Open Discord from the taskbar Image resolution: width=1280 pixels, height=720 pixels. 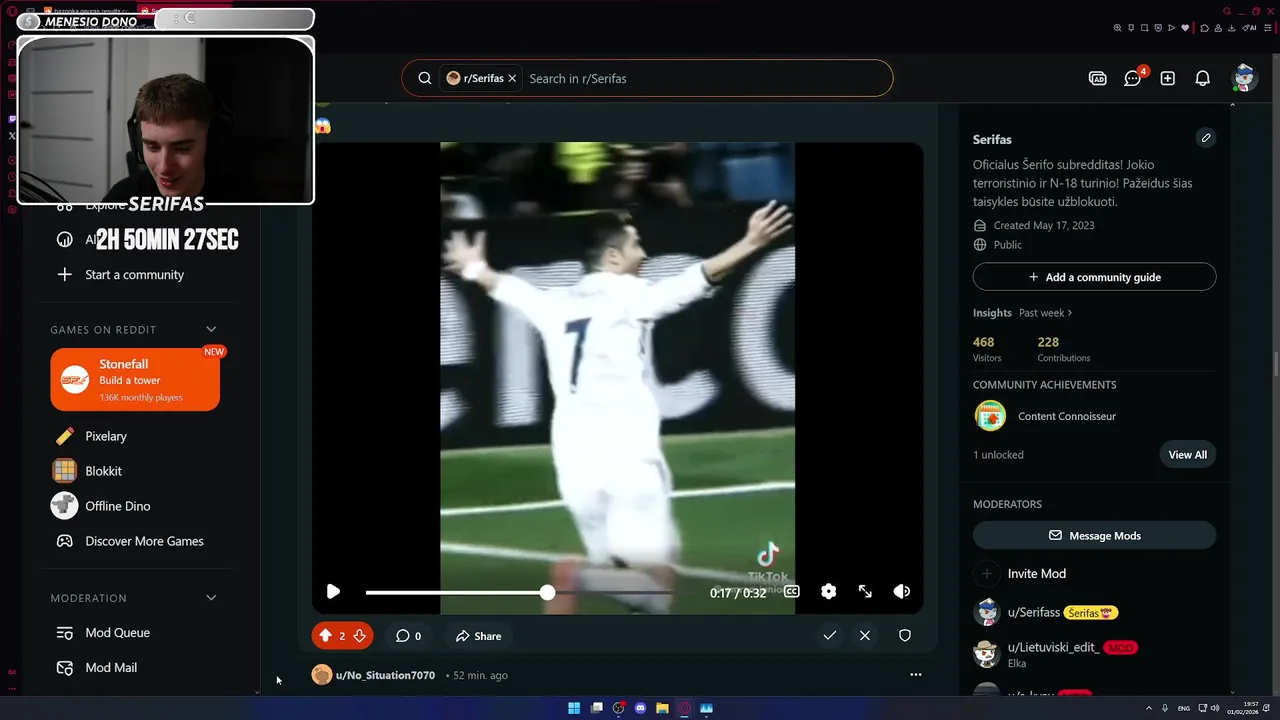[640, 708]
